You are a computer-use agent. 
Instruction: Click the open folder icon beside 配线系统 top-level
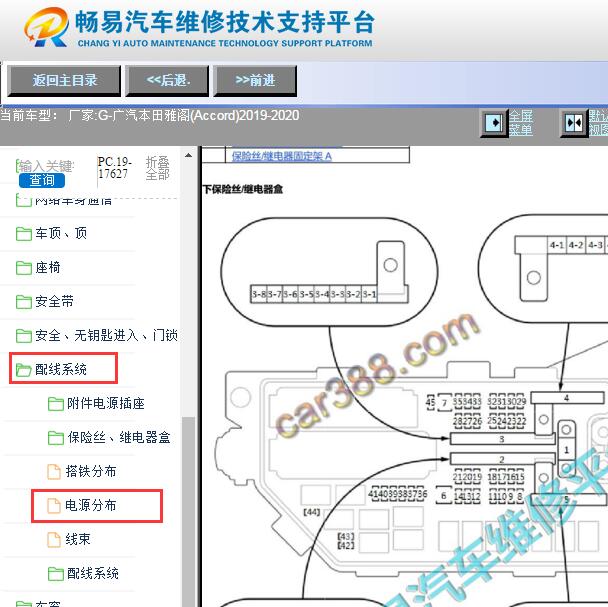[24, 370]
